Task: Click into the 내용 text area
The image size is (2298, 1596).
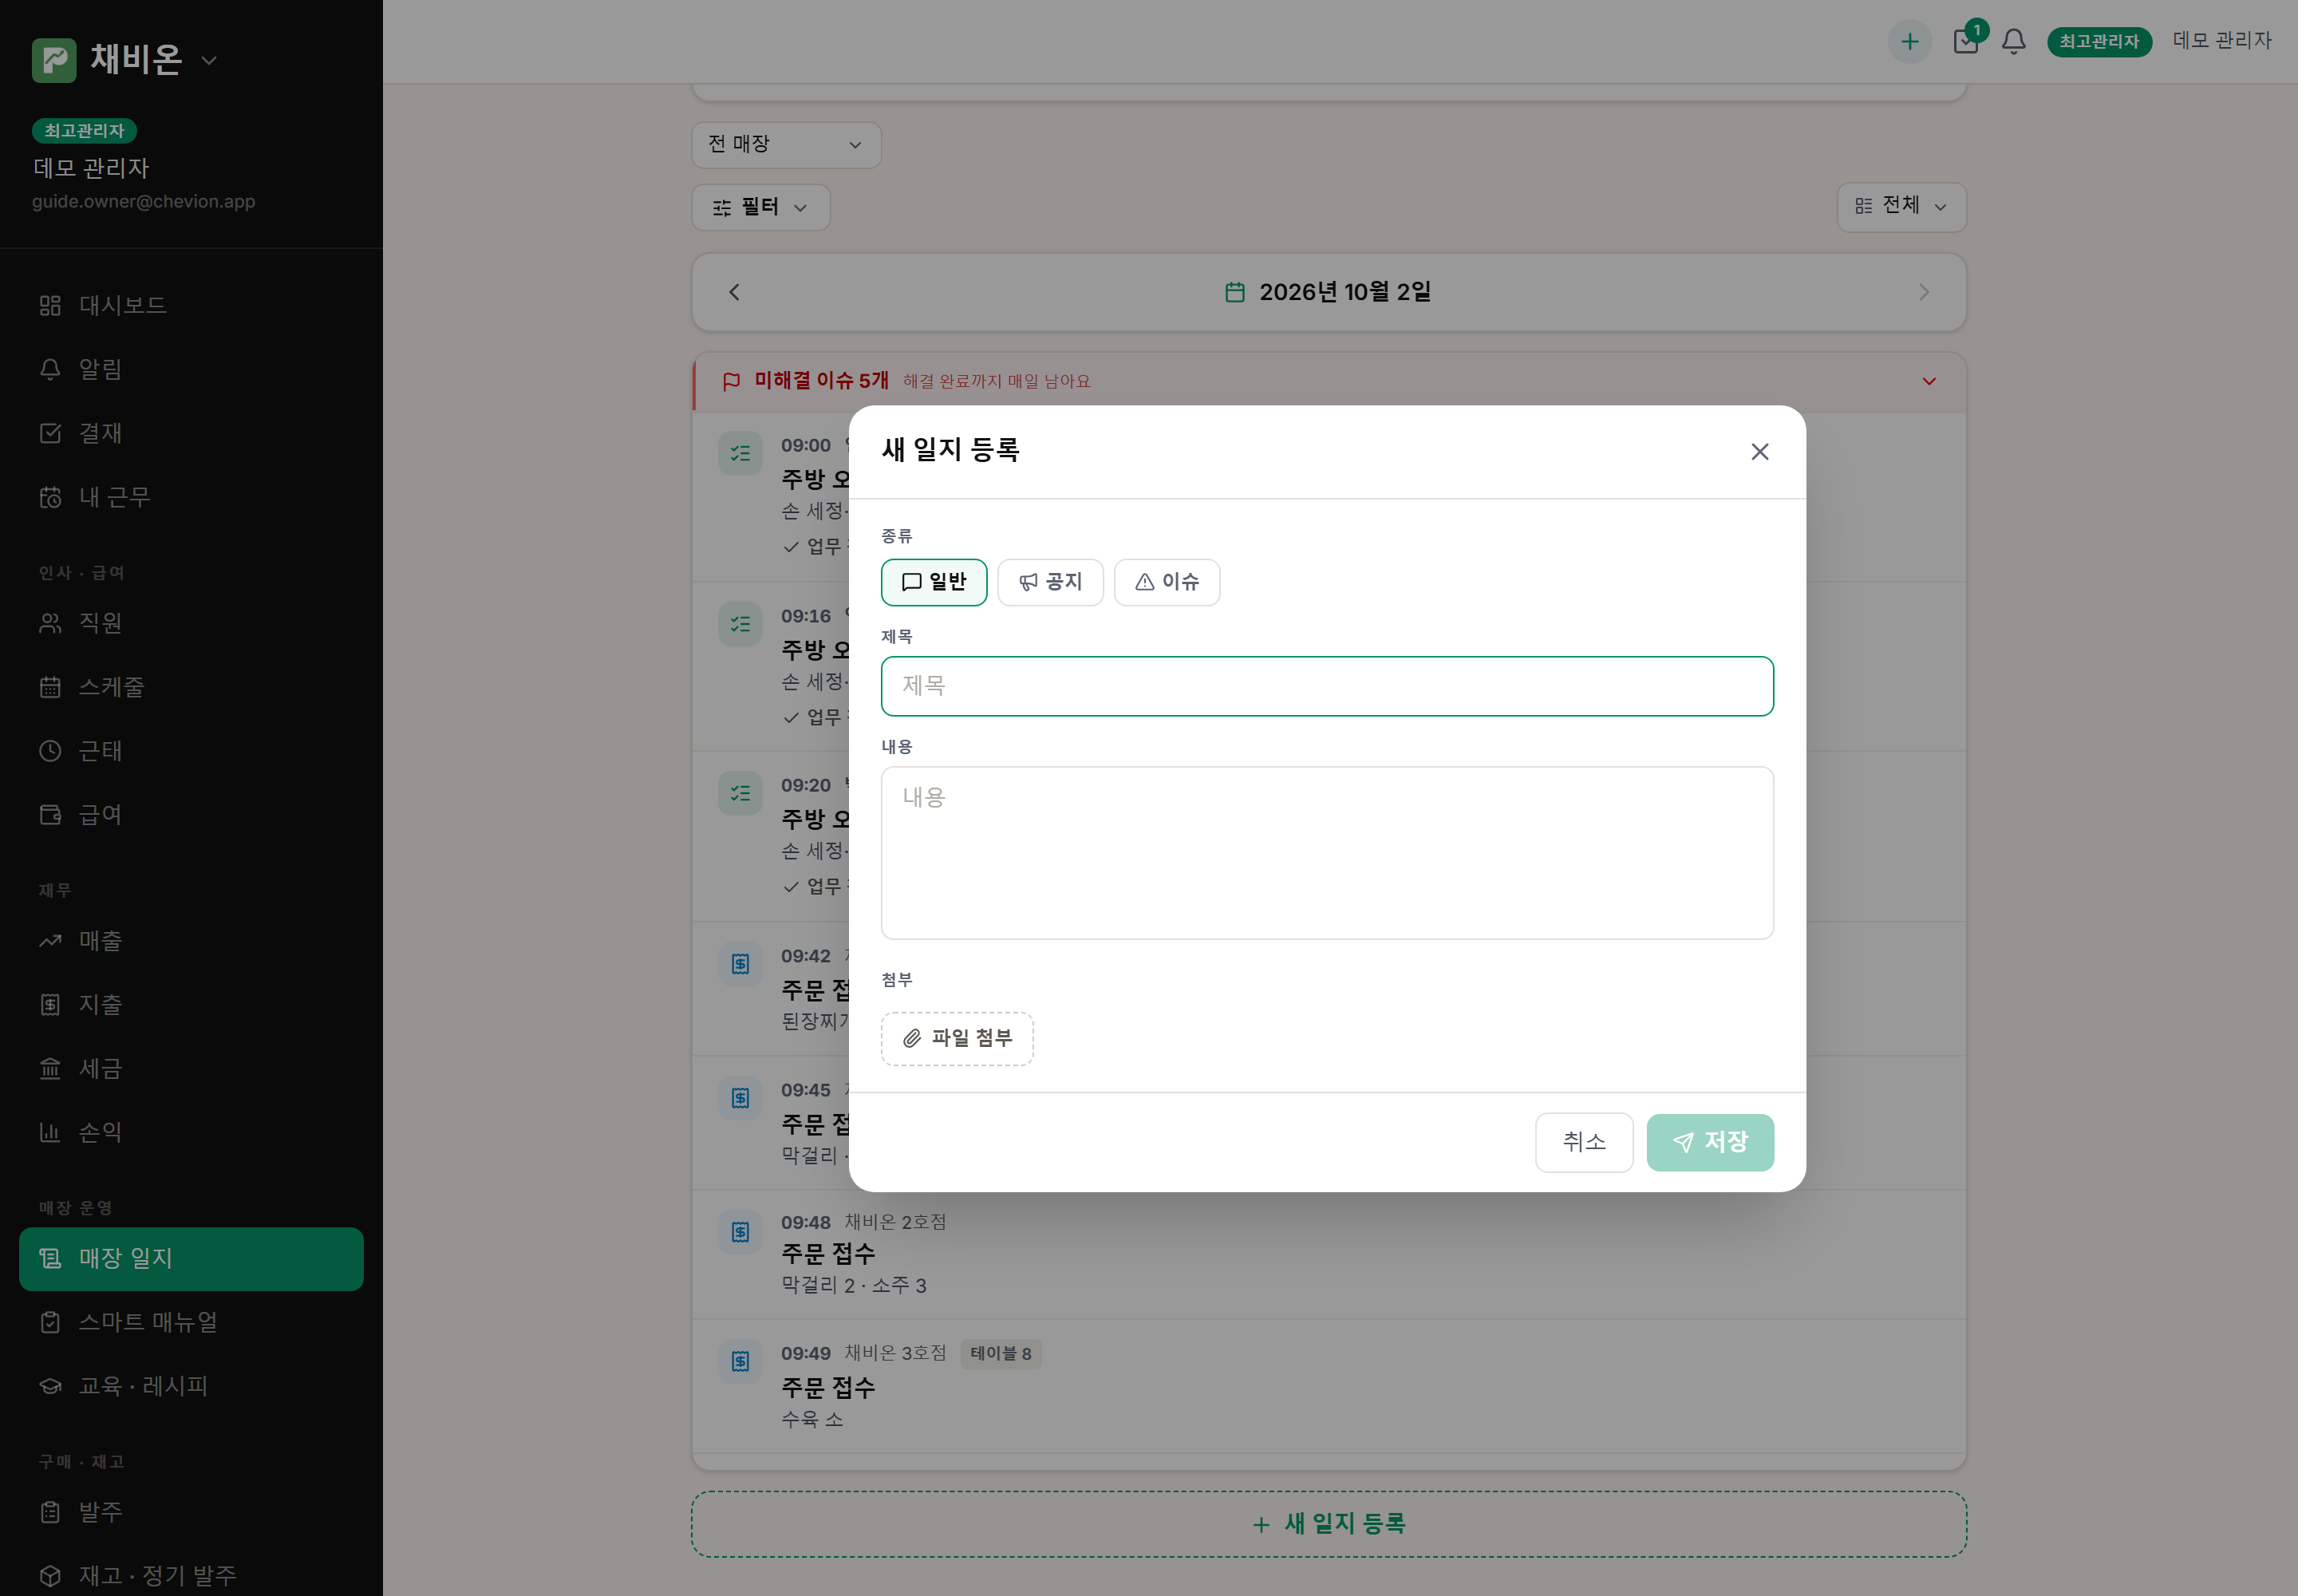Action: pos(1326,853)
